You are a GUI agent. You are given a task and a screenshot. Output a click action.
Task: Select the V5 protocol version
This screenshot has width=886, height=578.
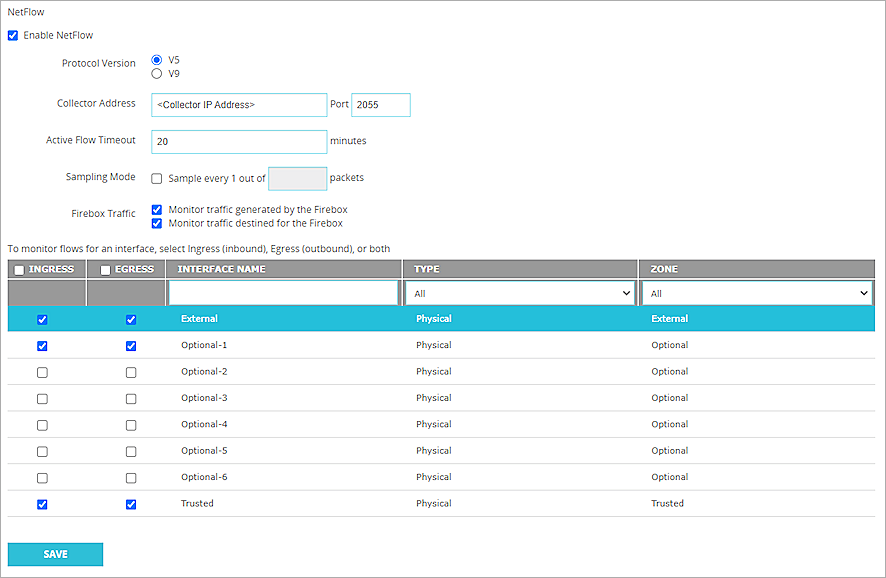(156, 60)
